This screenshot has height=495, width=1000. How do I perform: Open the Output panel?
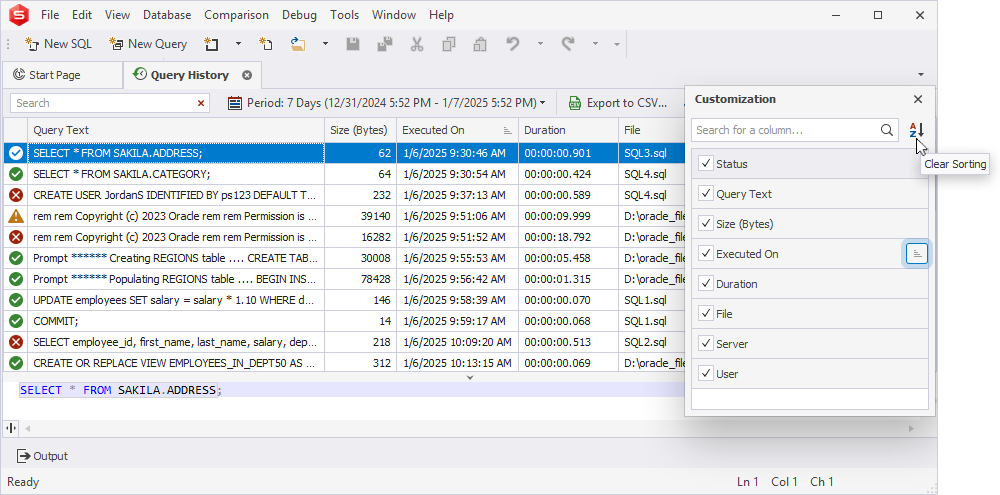tap(42, 456)
